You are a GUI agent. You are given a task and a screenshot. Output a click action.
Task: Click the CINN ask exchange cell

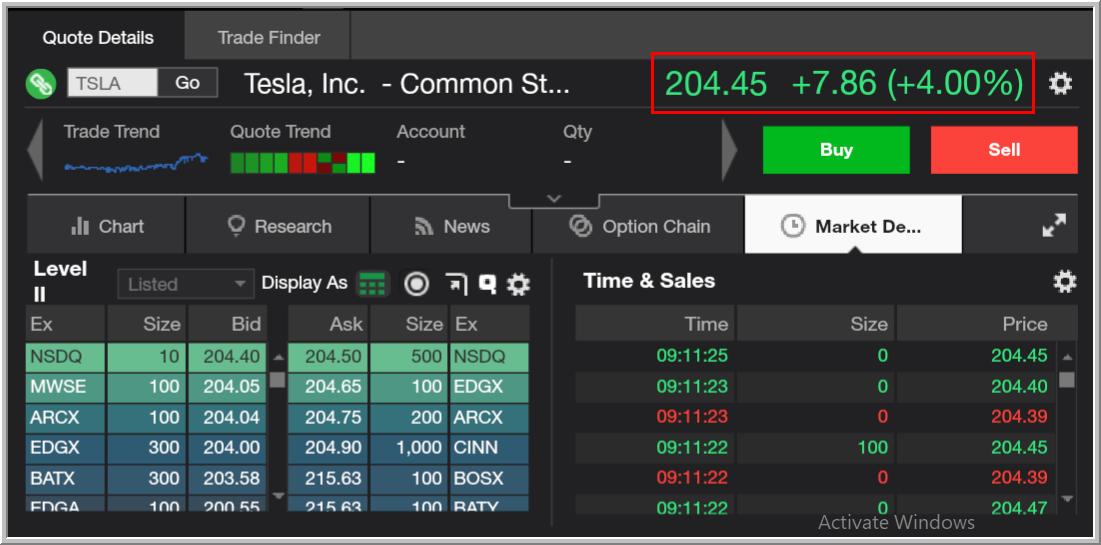point(489,447)
